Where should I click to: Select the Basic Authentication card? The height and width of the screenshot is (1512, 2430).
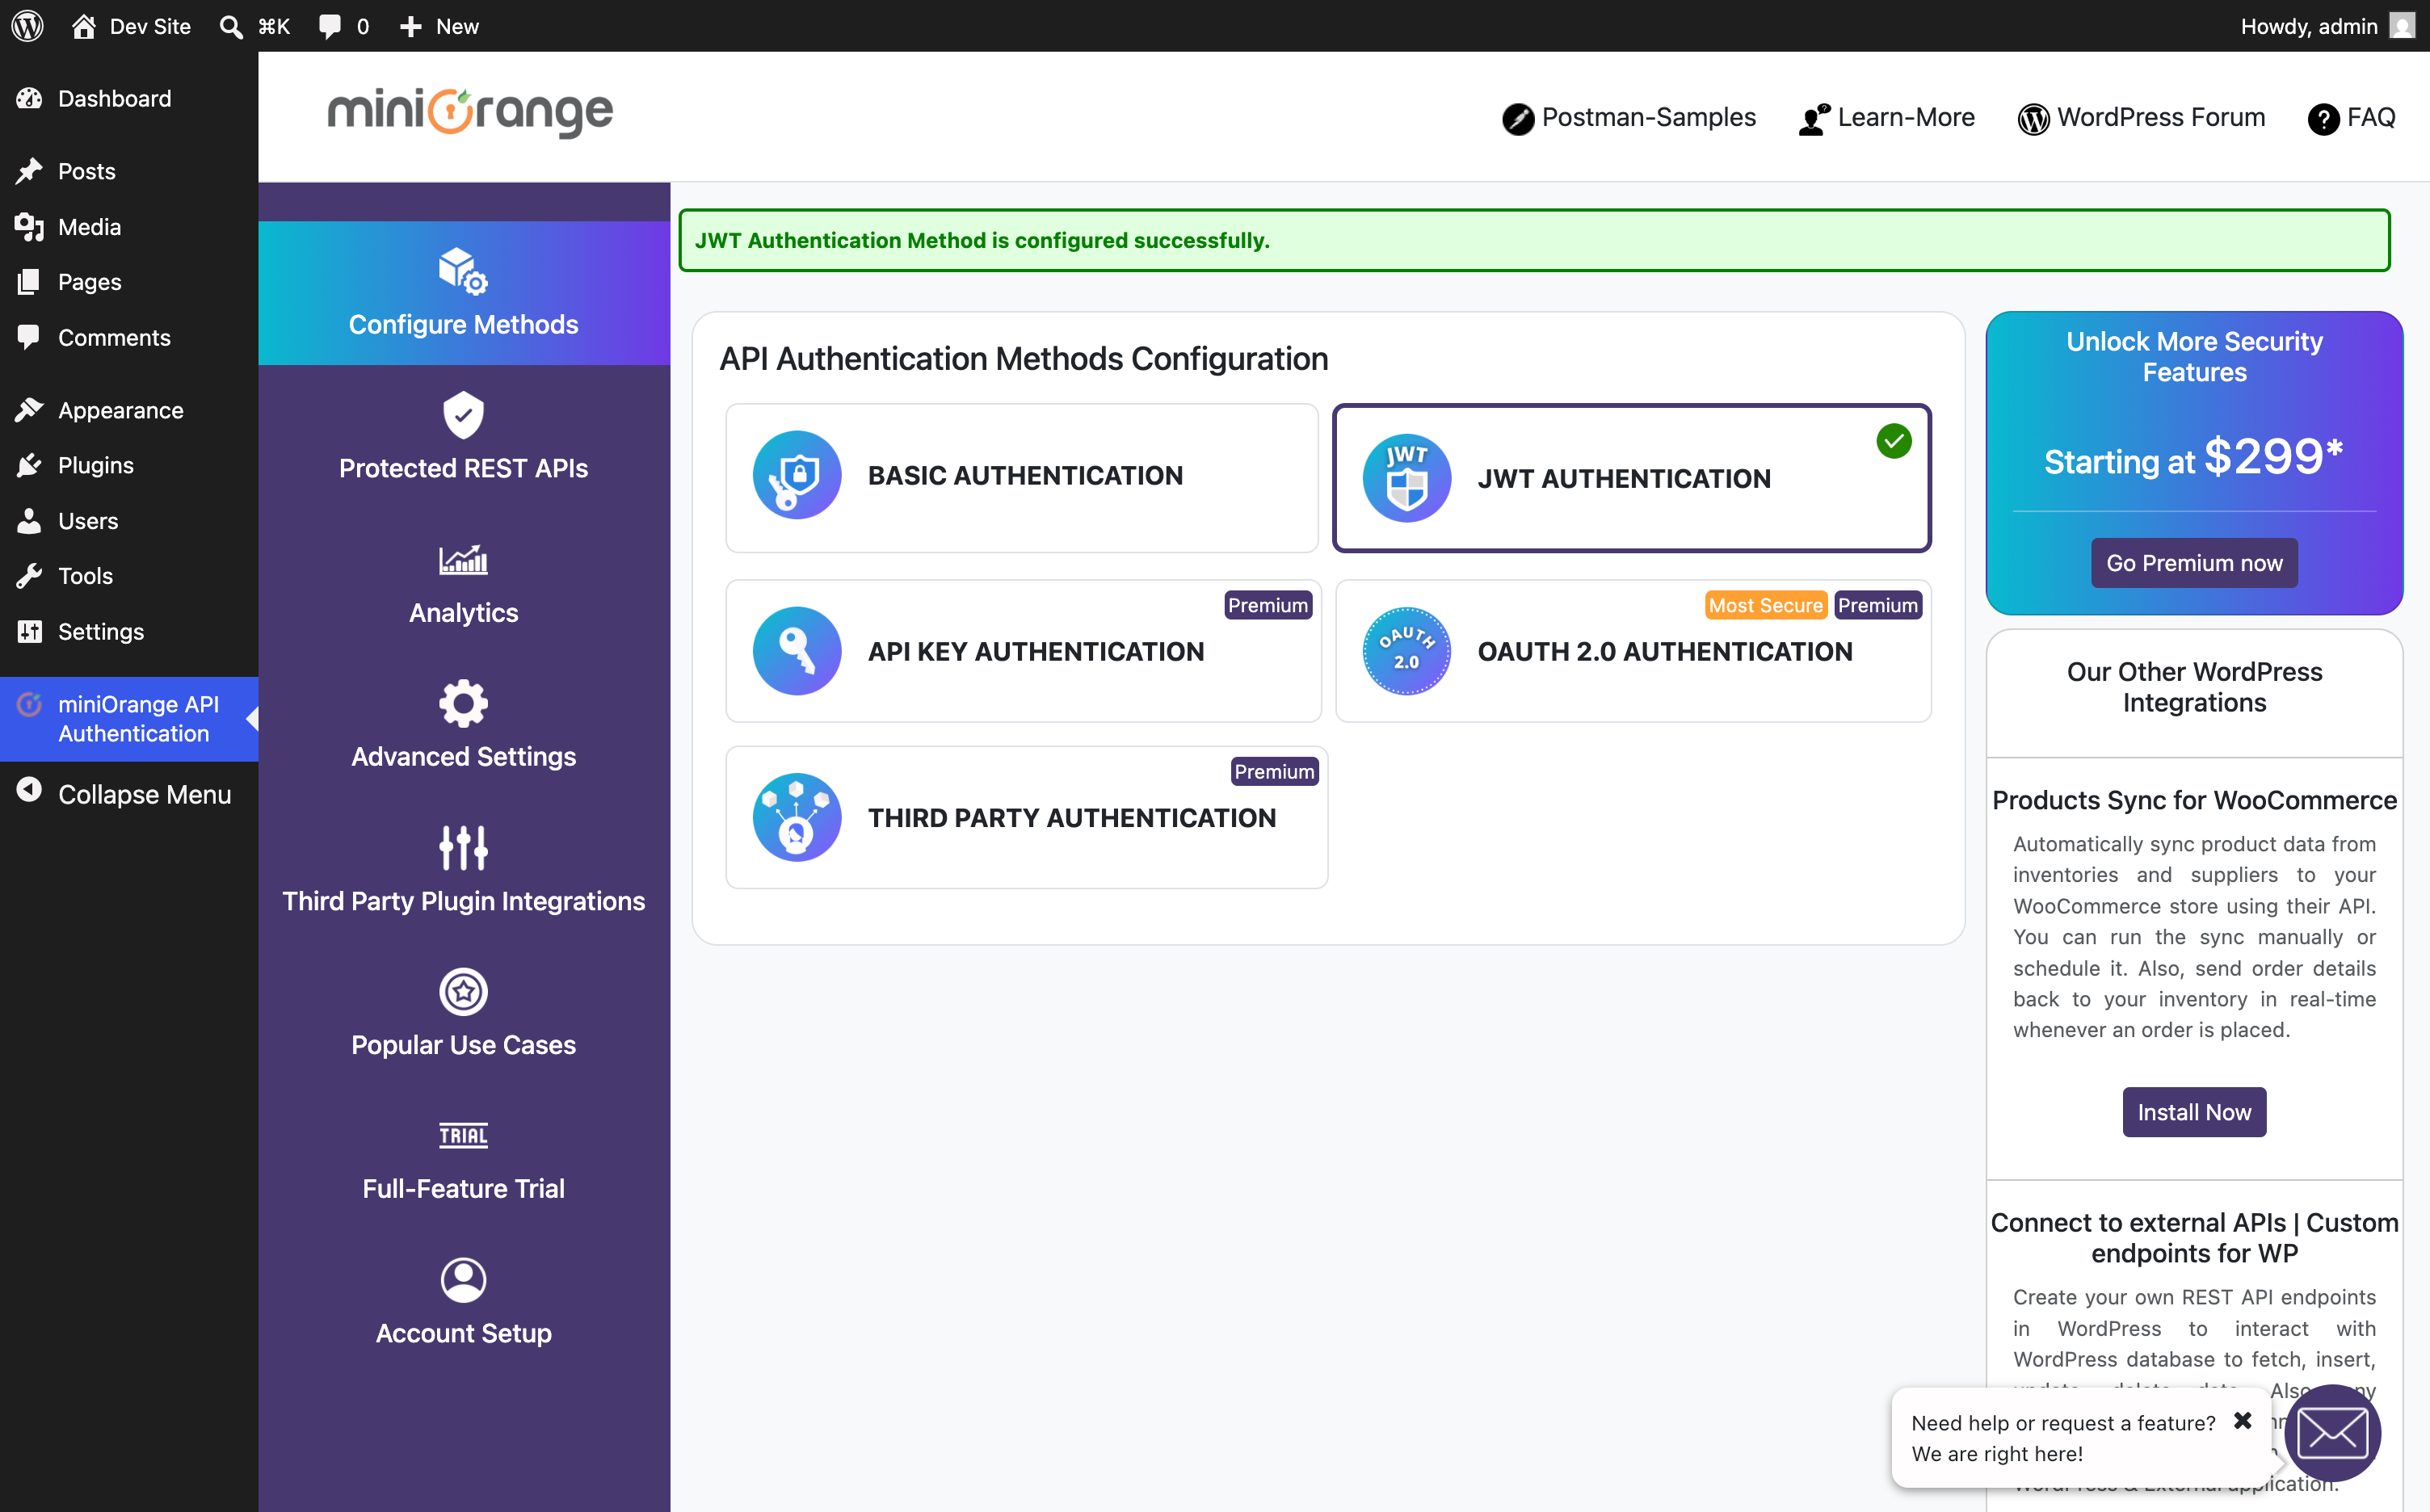1022,477
